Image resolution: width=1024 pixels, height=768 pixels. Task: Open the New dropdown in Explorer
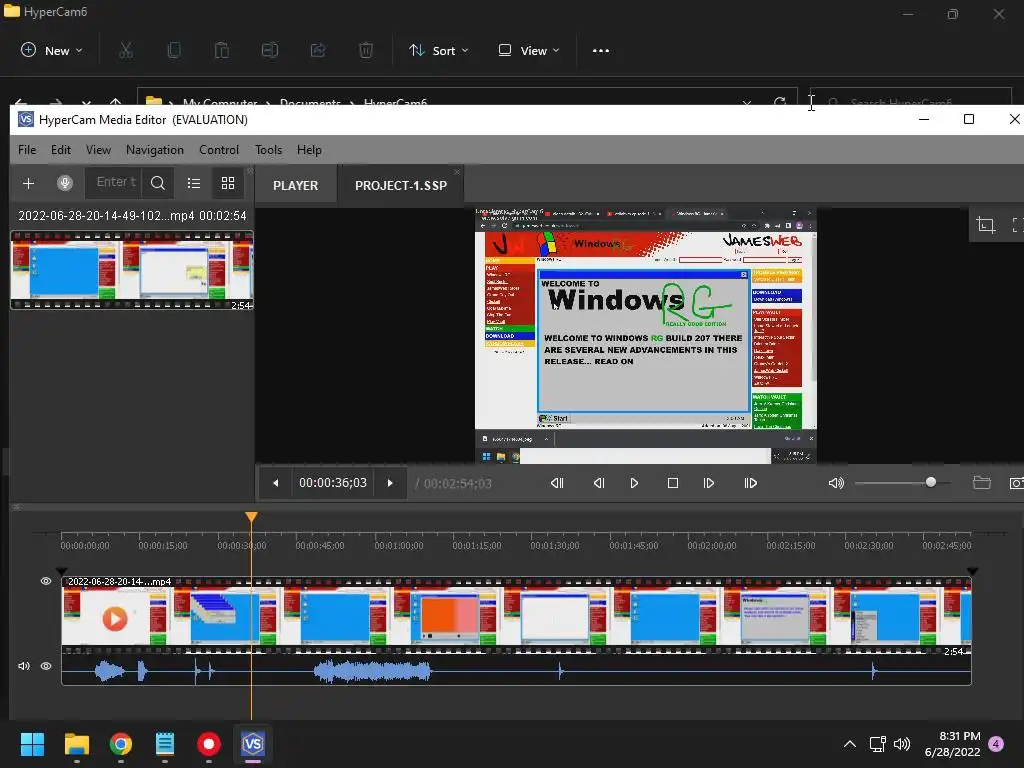point(52,50)
